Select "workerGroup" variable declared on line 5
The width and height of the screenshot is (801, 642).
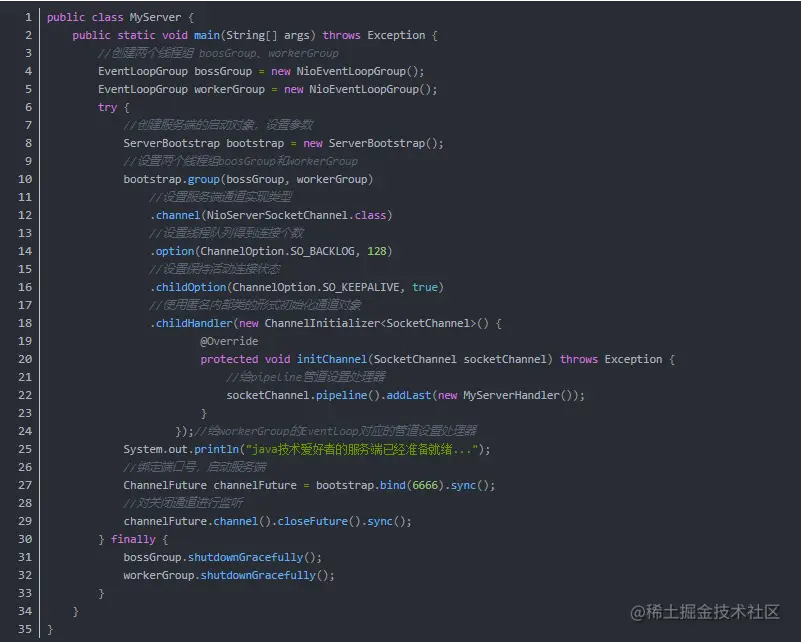[229, 89]
